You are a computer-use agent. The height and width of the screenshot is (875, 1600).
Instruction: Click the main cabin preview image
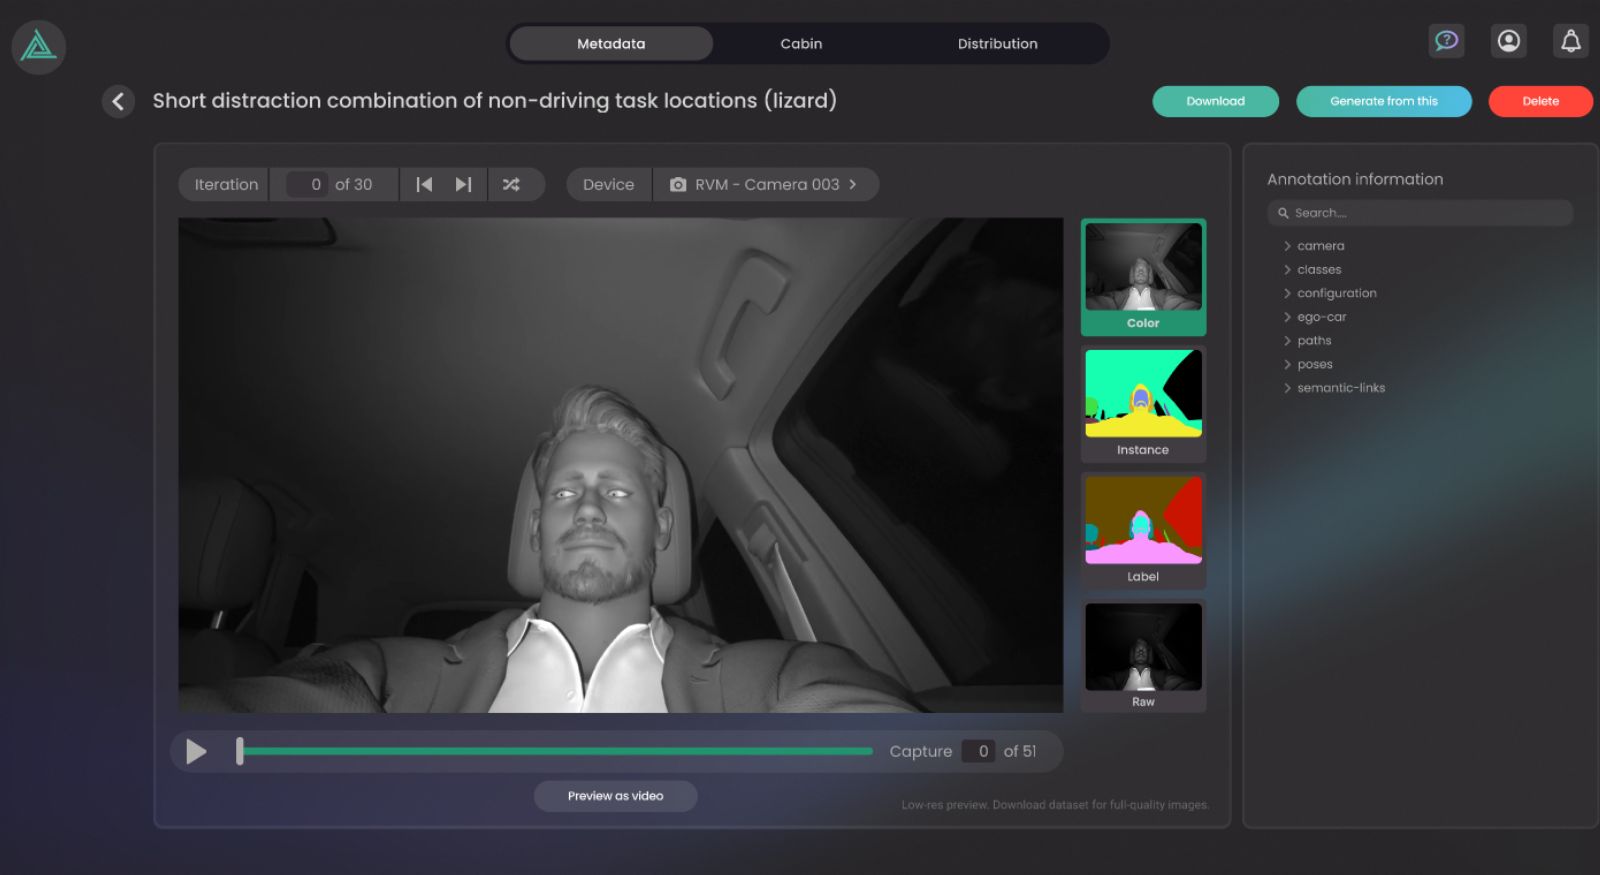(x=620, y=465)
